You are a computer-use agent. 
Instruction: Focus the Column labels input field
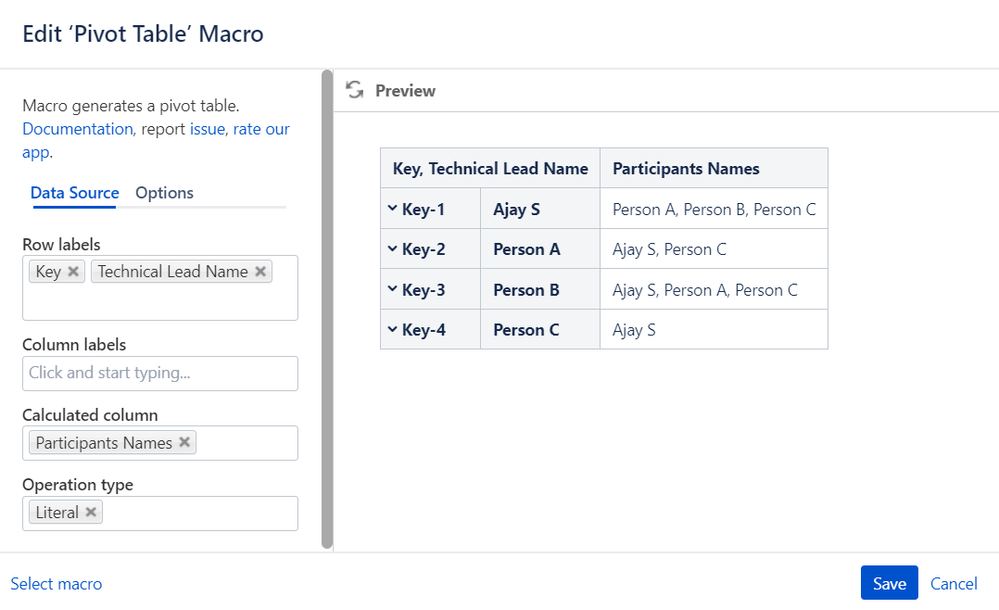[160, 373]
